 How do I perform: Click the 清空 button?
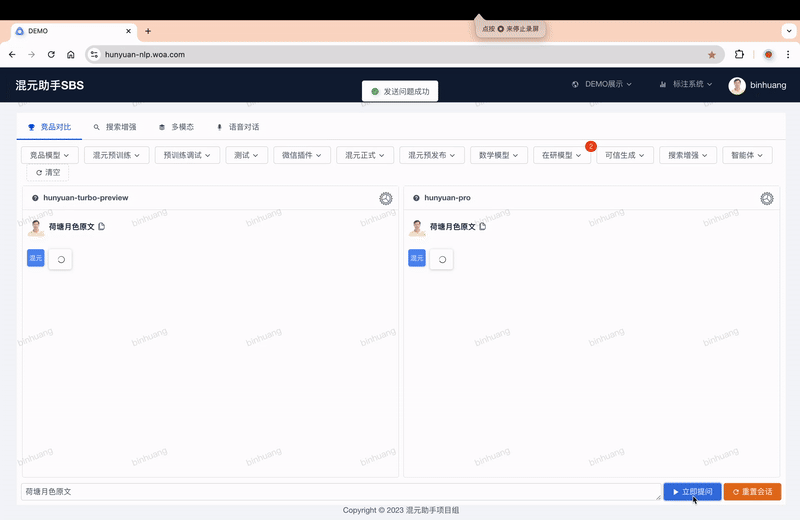coord(47,173)
